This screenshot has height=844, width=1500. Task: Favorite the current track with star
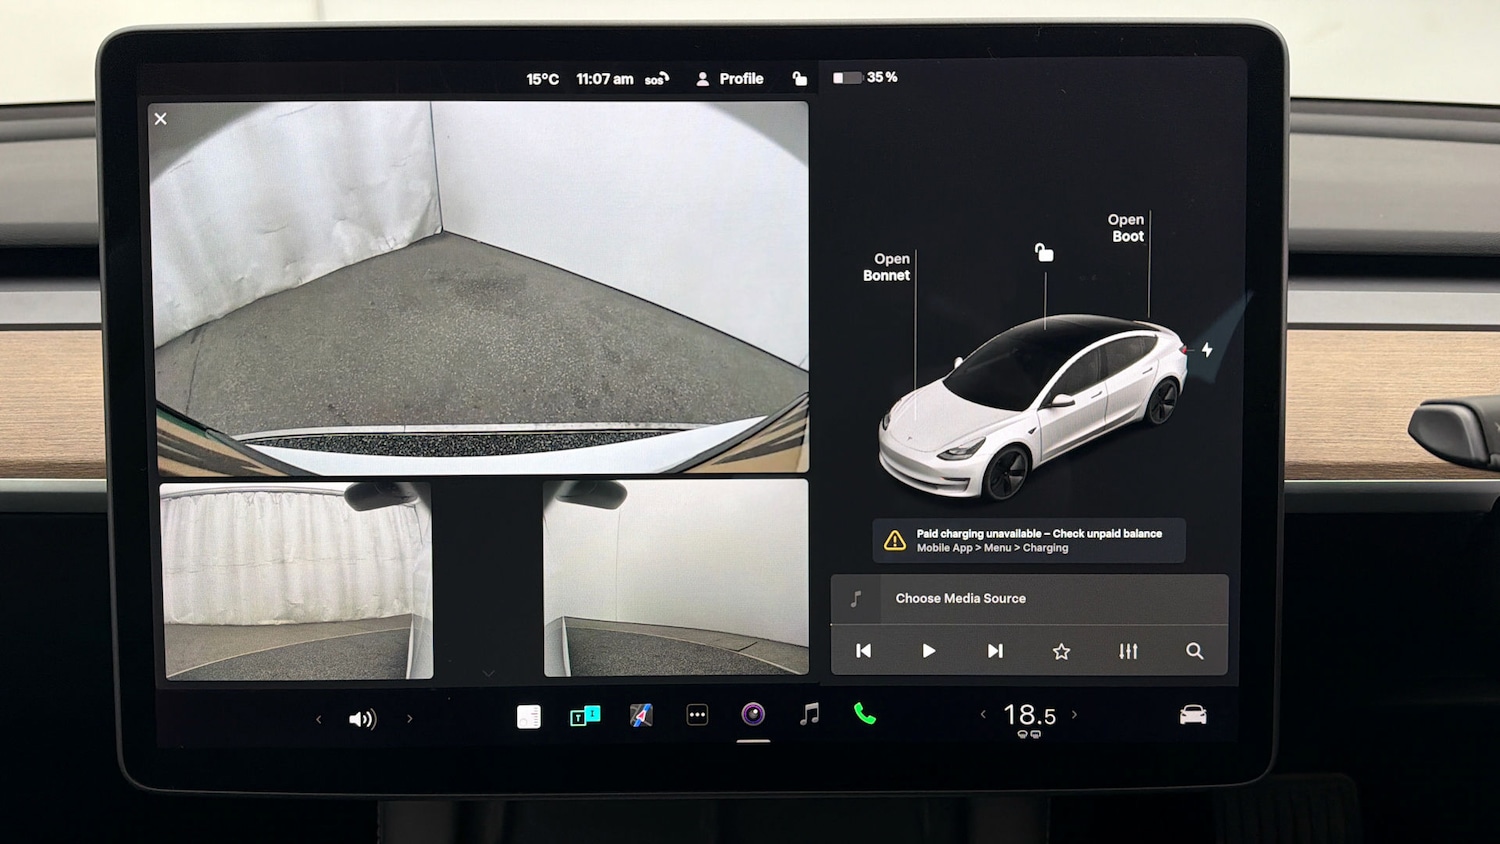[x=1061, y=651]
